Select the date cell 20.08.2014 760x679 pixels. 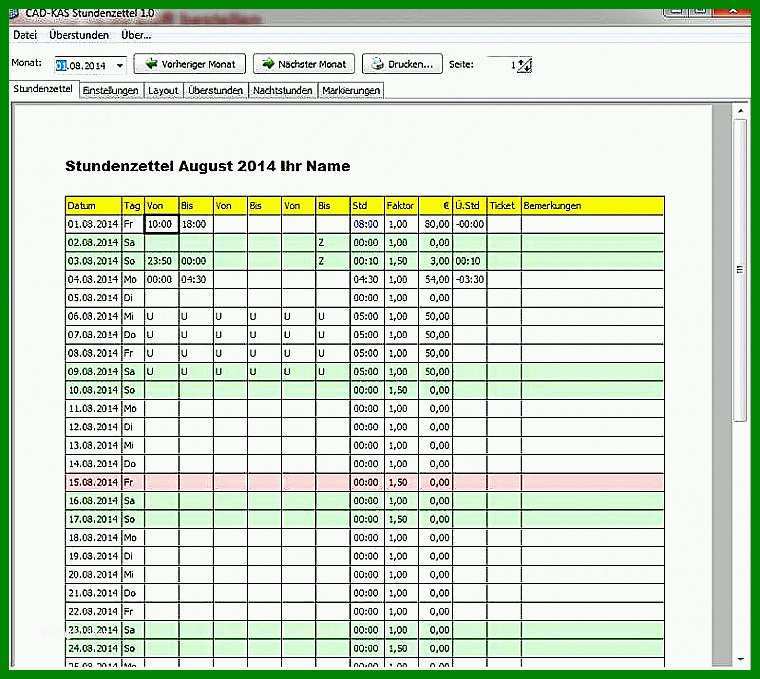(x=93, y=575)
